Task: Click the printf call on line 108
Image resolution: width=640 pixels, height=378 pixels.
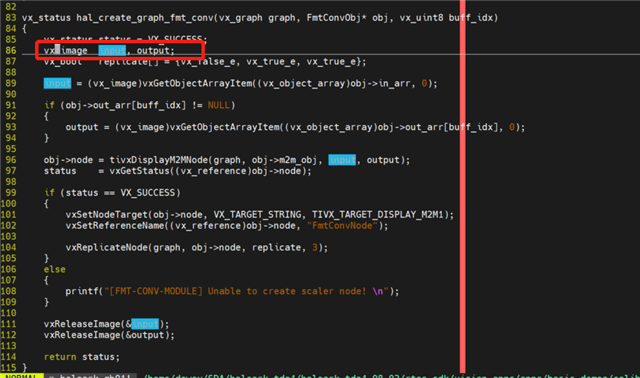Action: click(82, 291)
